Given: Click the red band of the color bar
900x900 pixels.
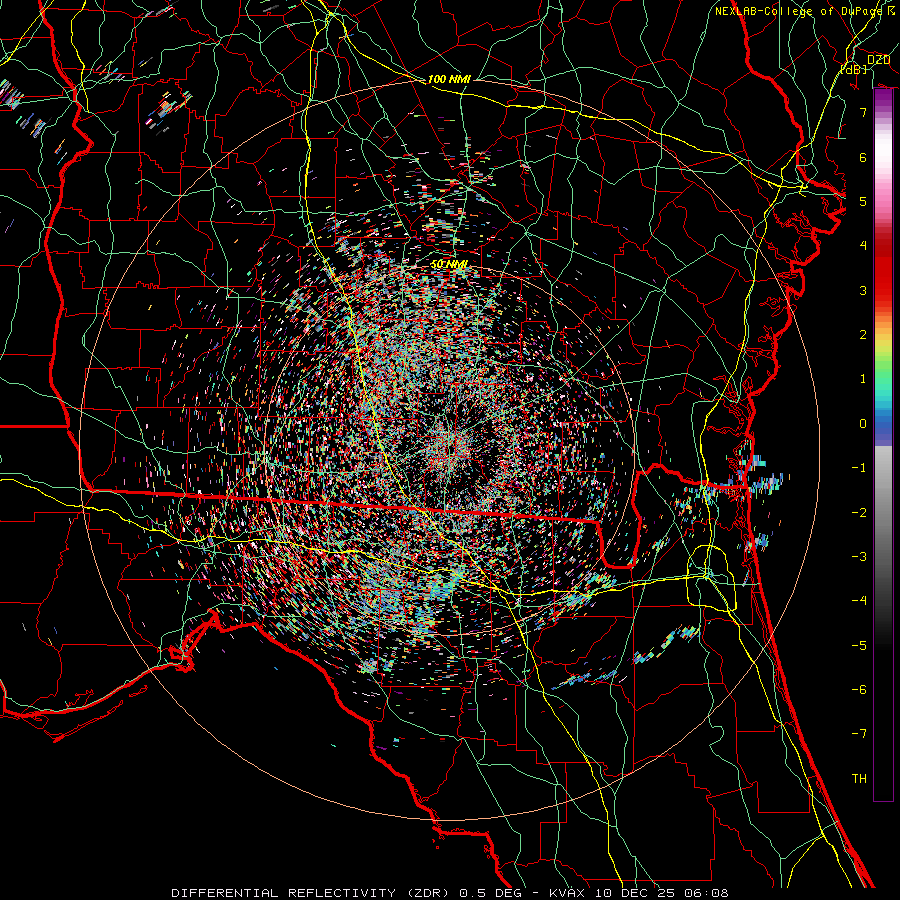Looking at the screenshot, I should pos(883,276).
